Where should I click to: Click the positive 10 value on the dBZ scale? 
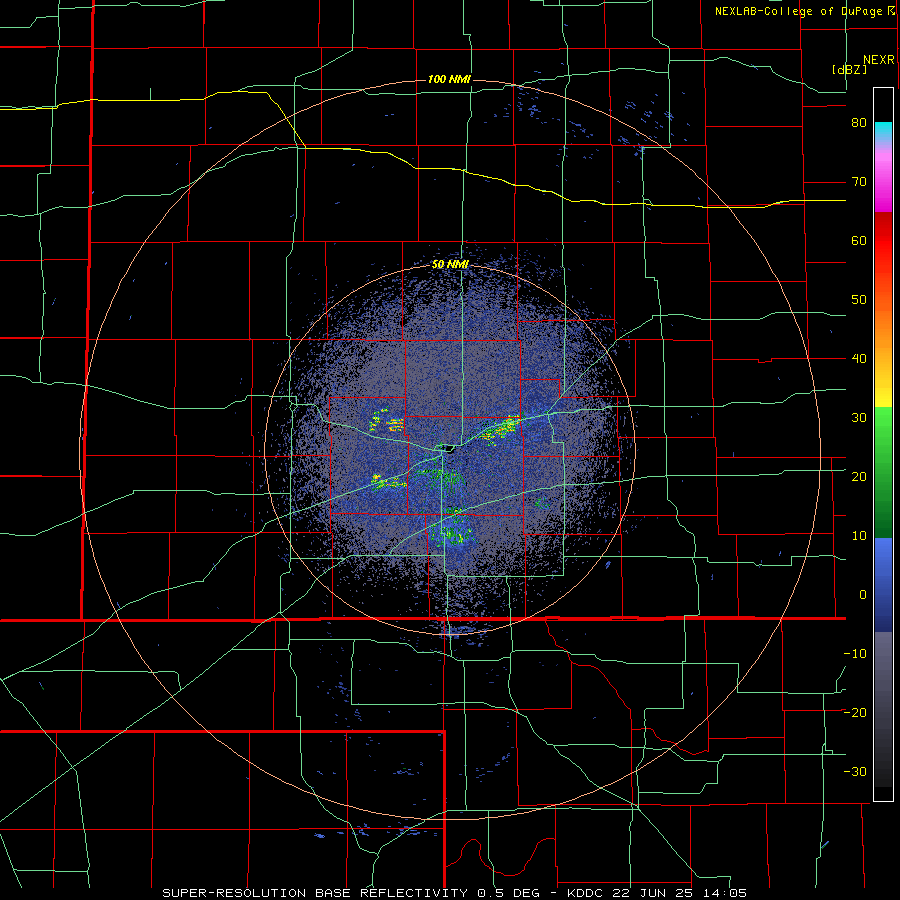click(859, 536)
